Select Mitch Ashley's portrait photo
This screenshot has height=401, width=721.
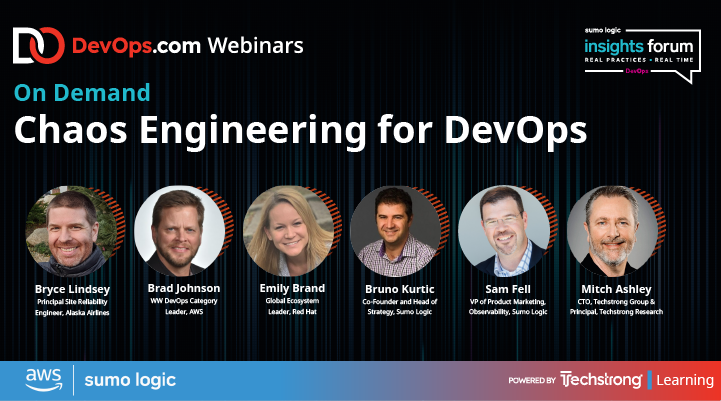pos(612,231)
